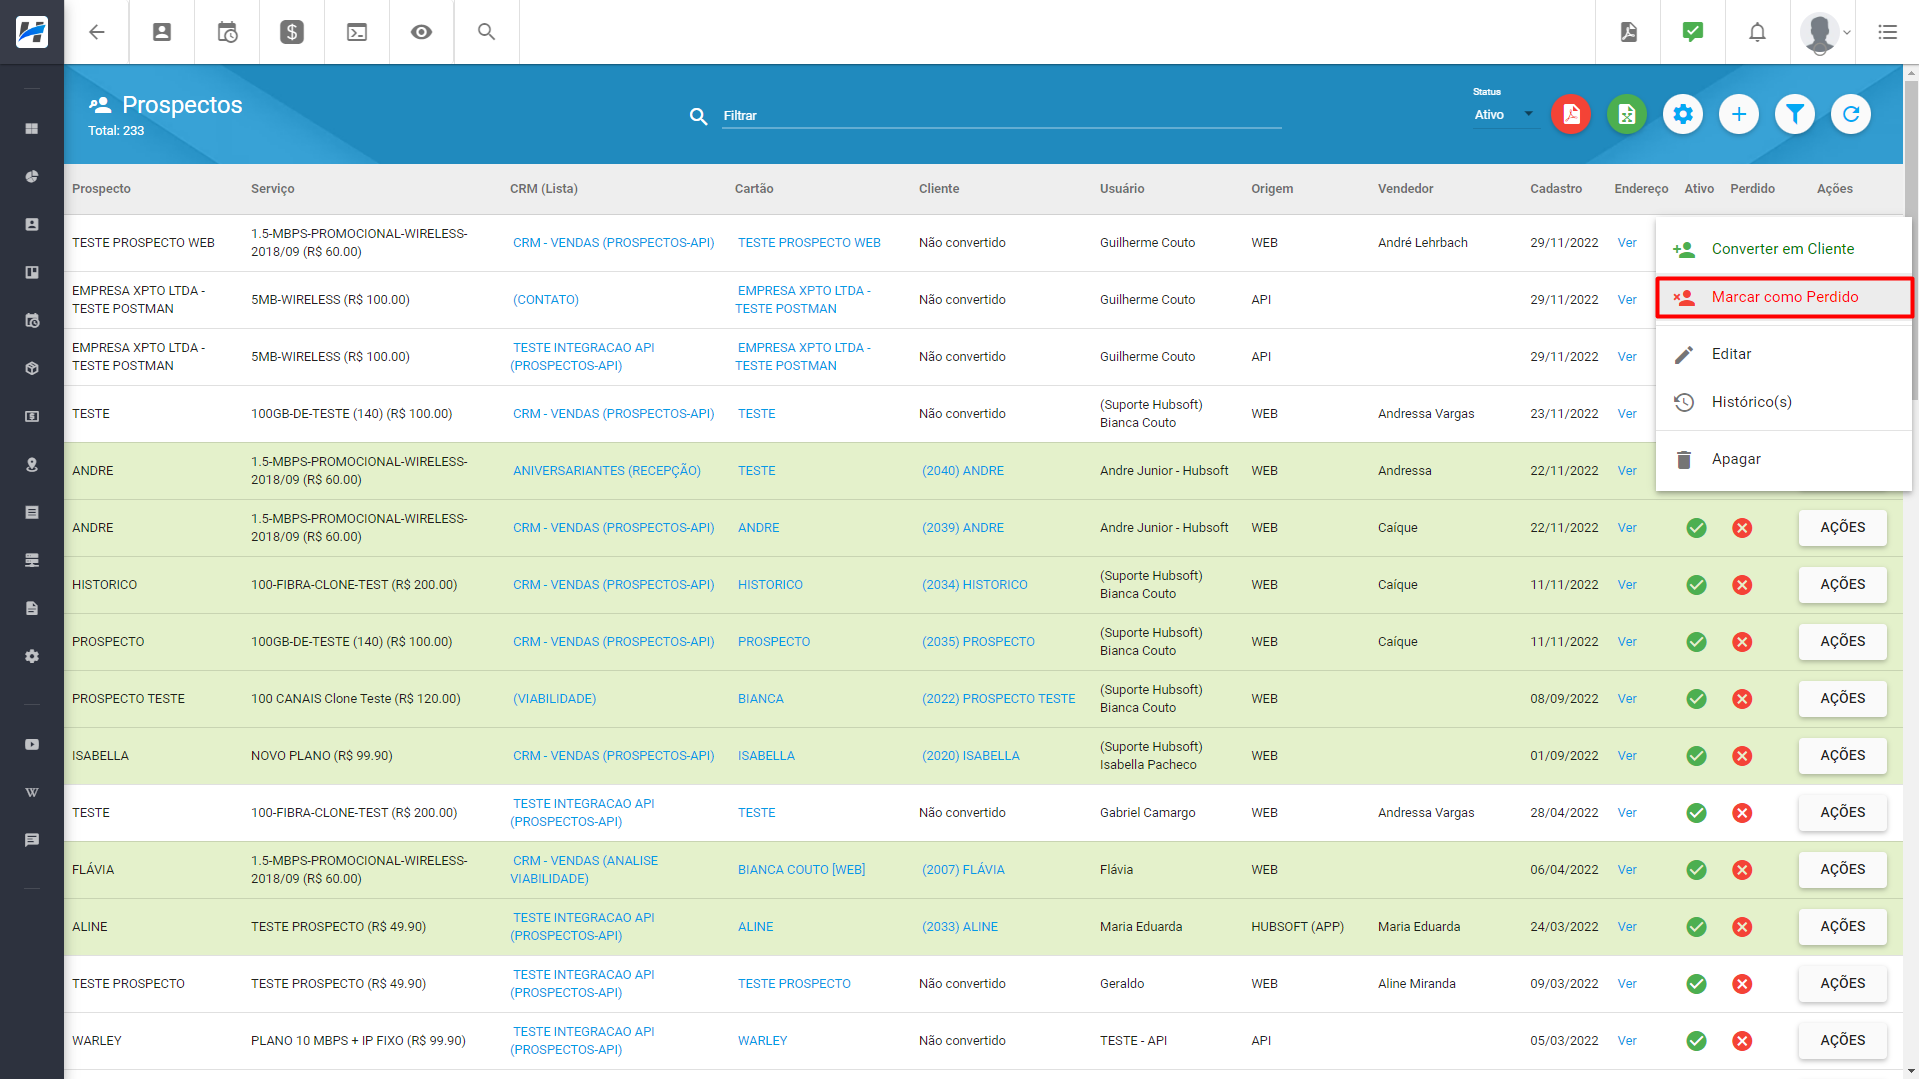Toggle Ativo check for FLÁVIA row
The height and width of the screenshot is (1079, 1919).
(x=1696, y=870)
